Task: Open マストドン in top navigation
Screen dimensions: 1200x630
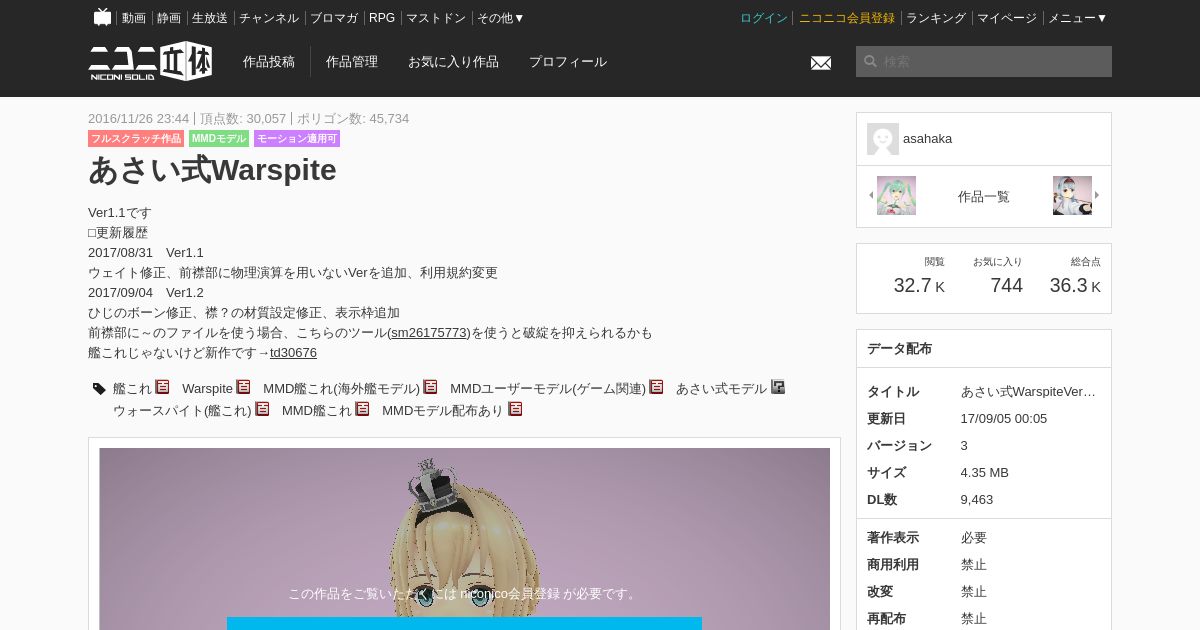Action: tap(436, 18)
